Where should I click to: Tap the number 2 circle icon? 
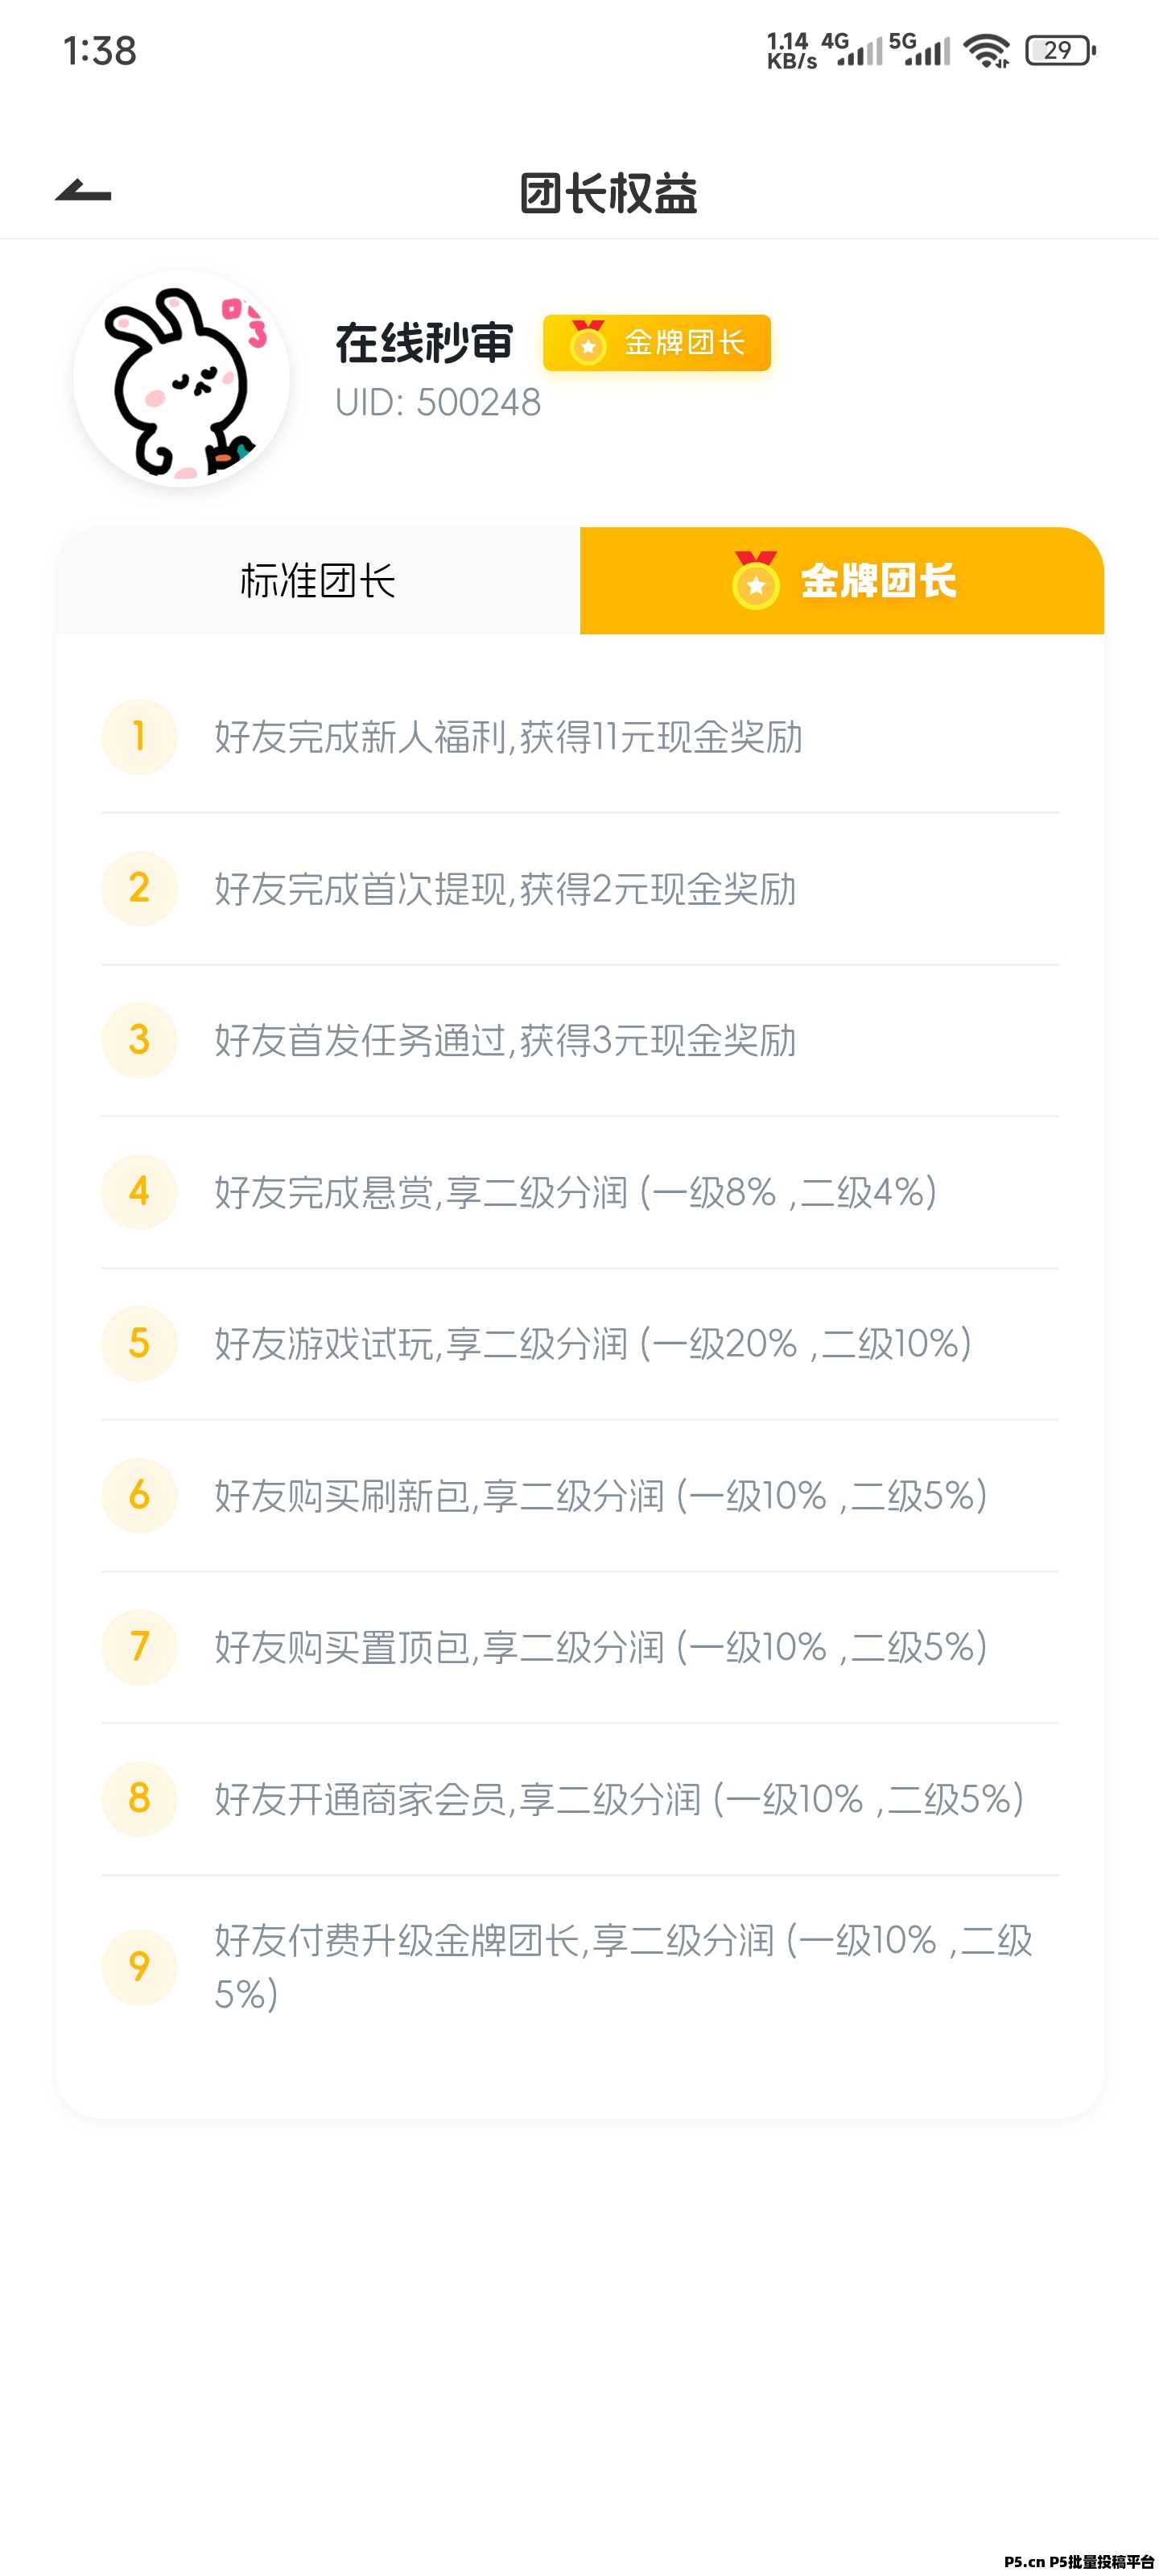click(x=139, y=888)
